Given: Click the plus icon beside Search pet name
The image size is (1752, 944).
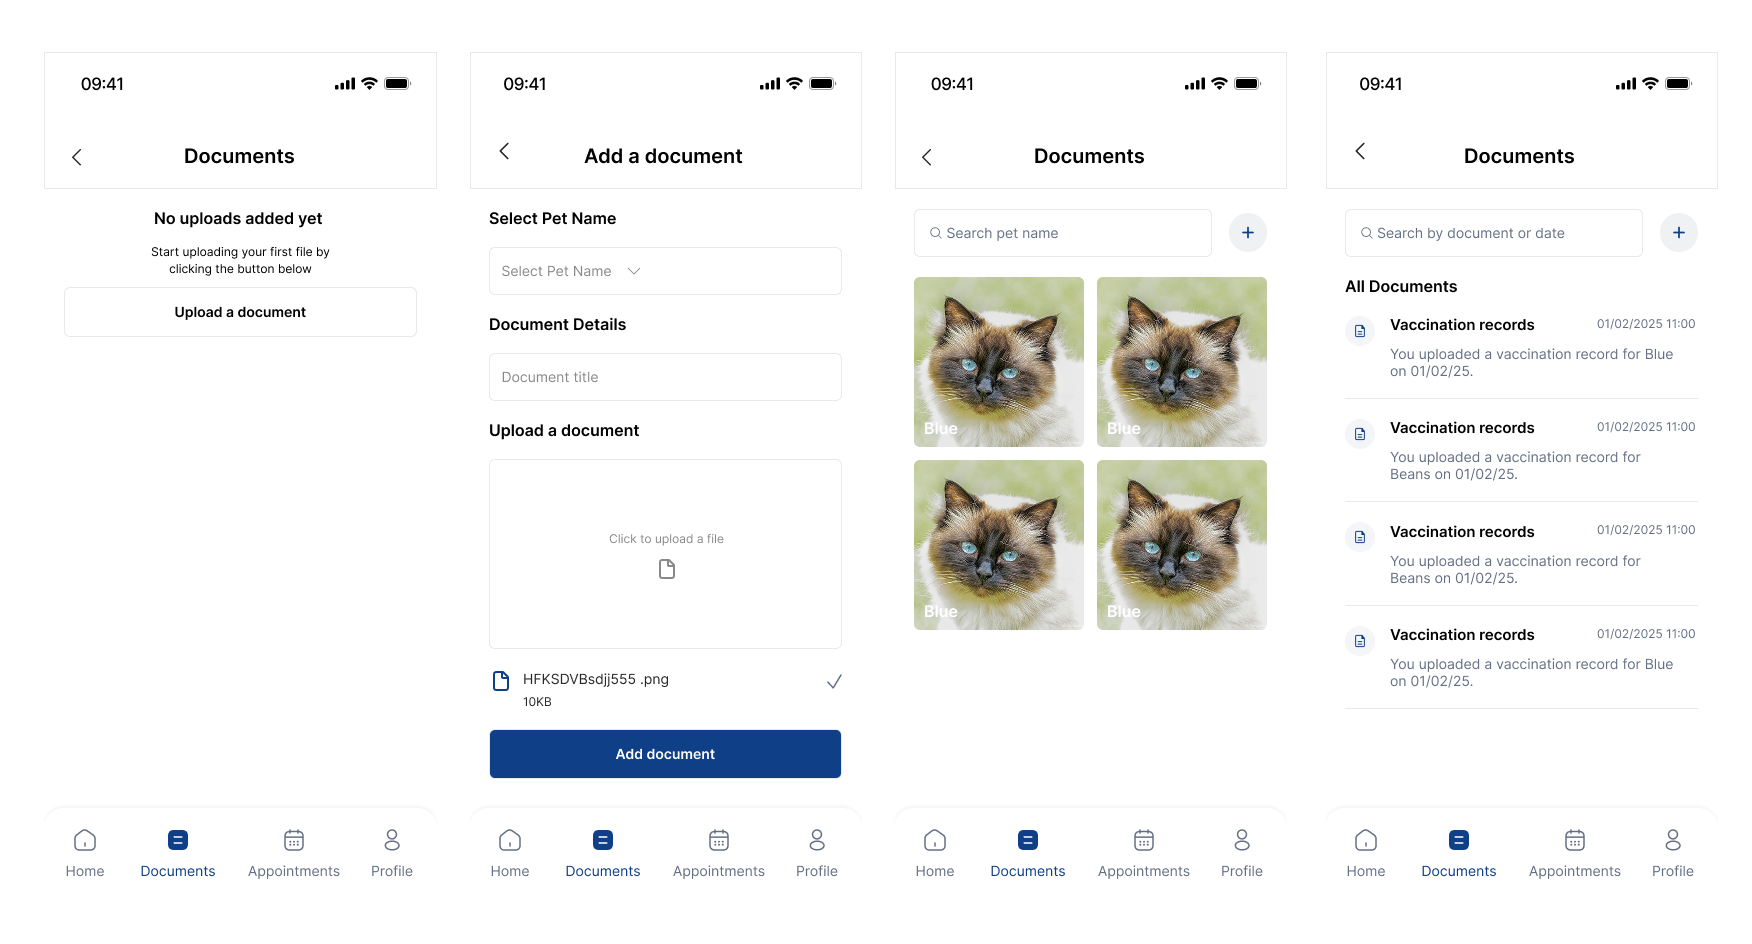Looking at the screenshot, I should click(1247, 233).
